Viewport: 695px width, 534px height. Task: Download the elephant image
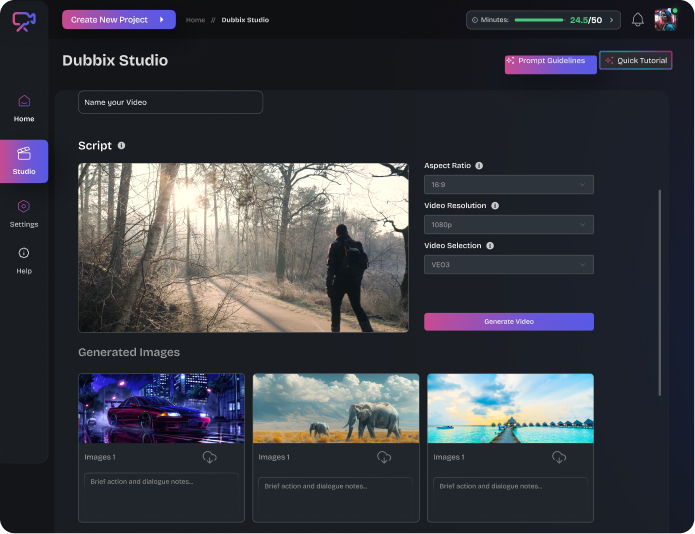point(384,457)
